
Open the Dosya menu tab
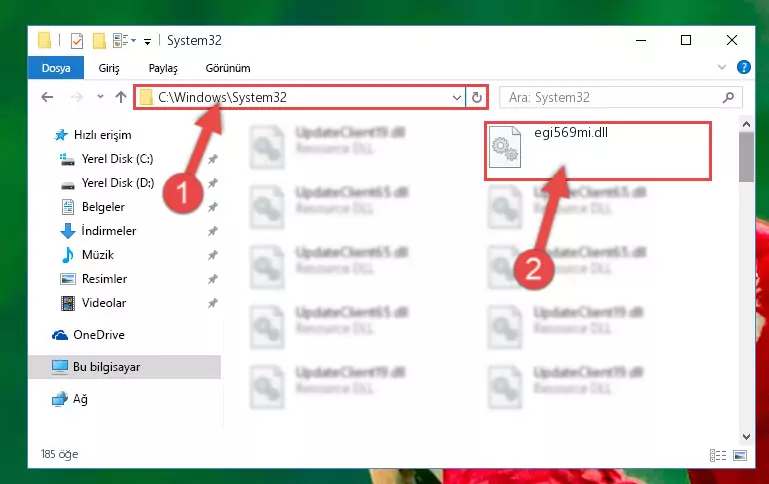coord(56,68)
